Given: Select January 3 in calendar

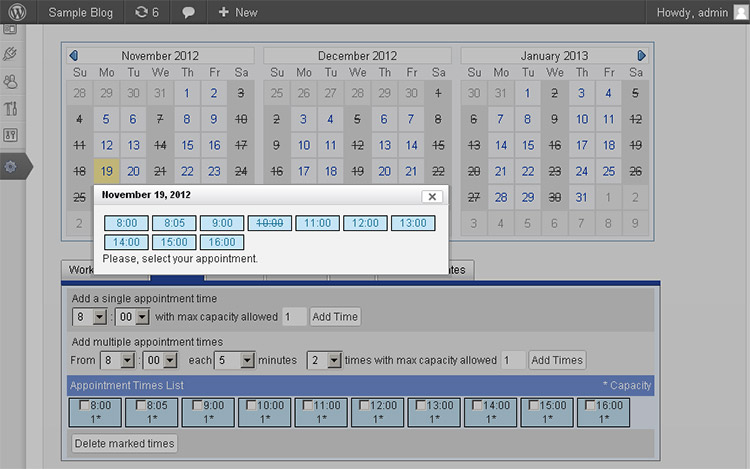Looking at the screenshot, I should coord(581,93).
